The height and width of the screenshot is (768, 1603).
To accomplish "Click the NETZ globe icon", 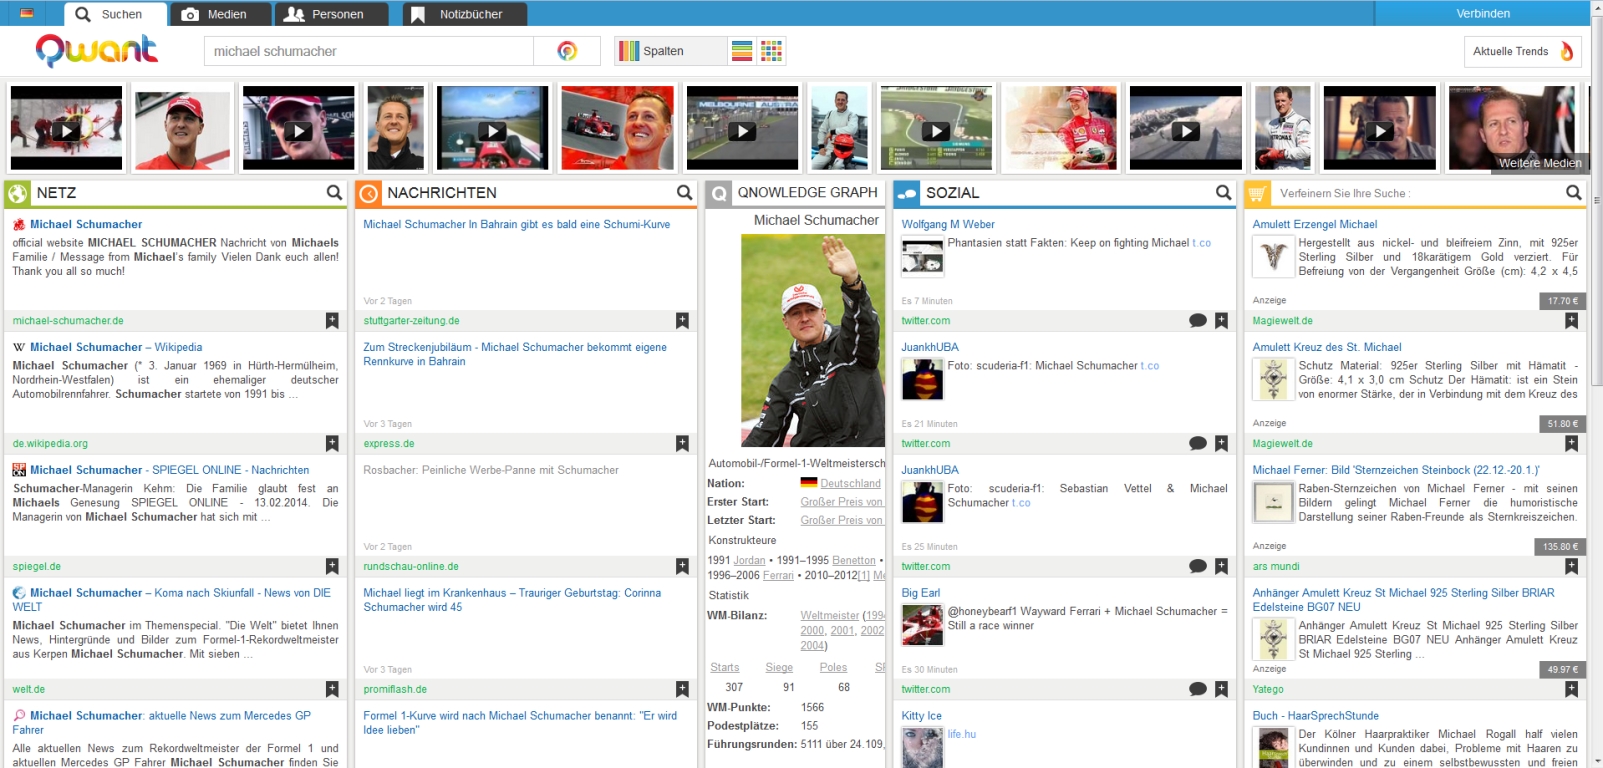I will click(x=17, y=193).
